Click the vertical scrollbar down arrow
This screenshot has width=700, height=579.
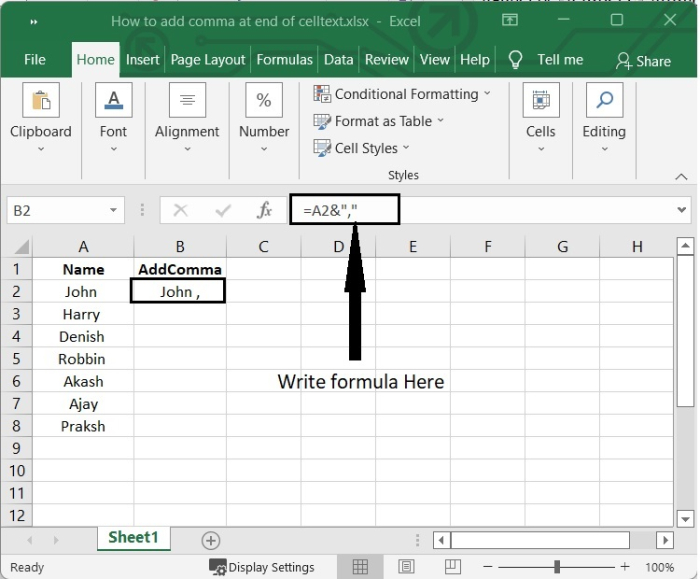pos(685,519)
